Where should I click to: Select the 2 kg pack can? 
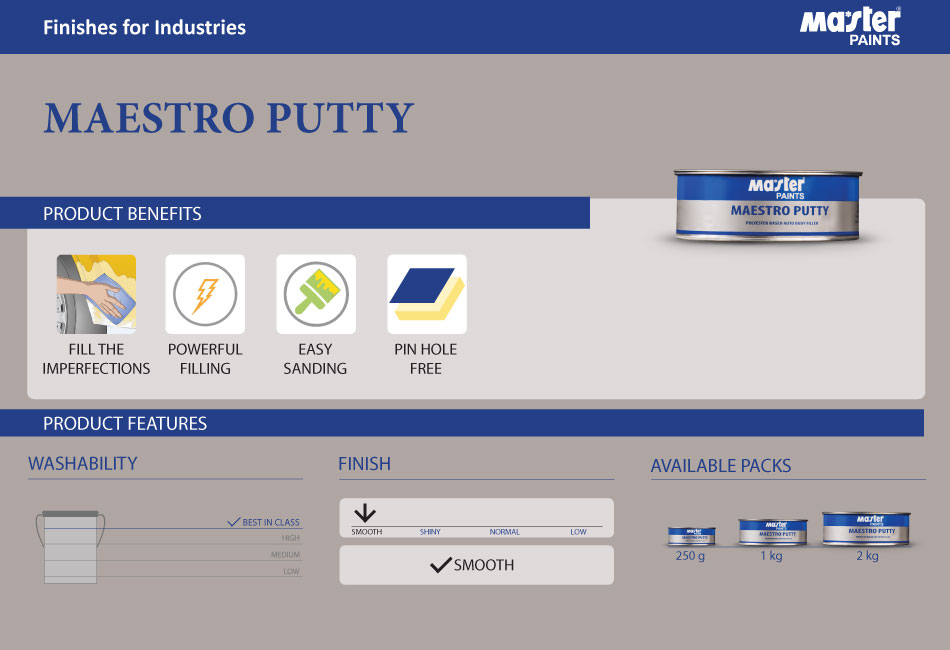867,529
